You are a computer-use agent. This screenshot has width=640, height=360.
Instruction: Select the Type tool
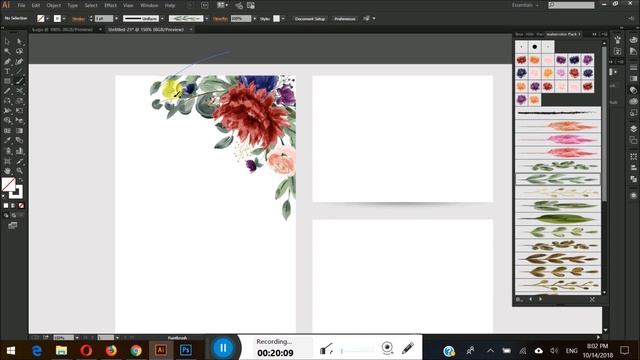pos(7,71)
